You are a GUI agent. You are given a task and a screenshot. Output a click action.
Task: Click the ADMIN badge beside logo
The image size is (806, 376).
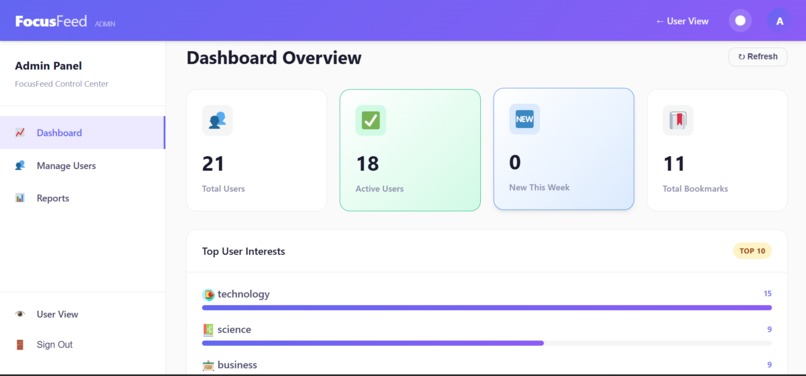tap(105, 24)
